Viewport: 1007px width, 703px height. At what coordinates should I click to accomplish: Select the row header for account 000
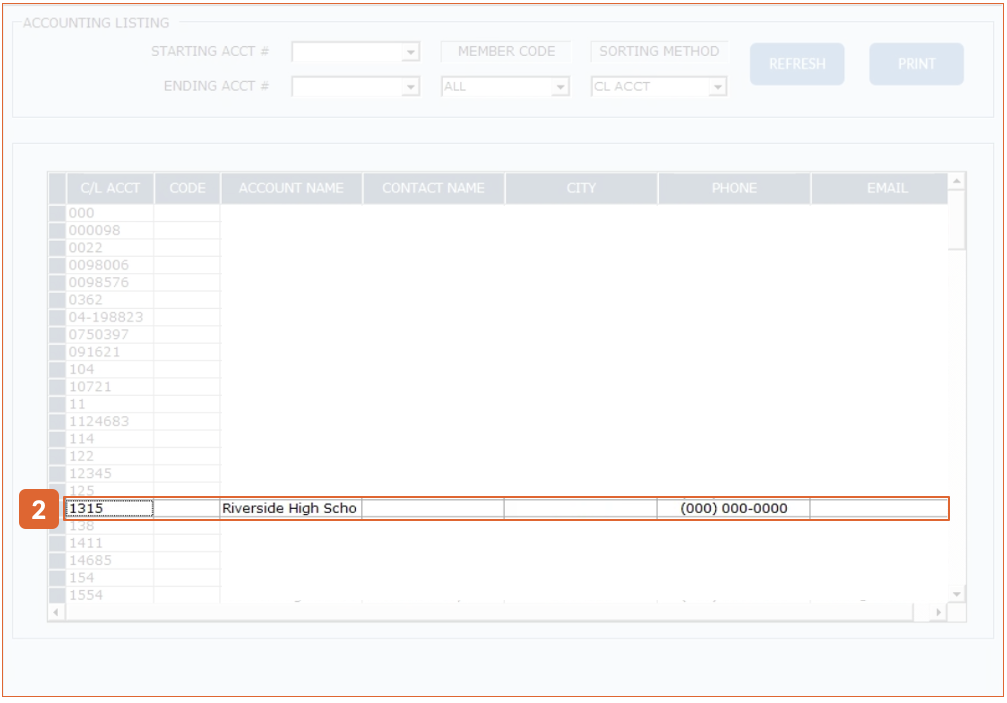click(x=57, y=213)
